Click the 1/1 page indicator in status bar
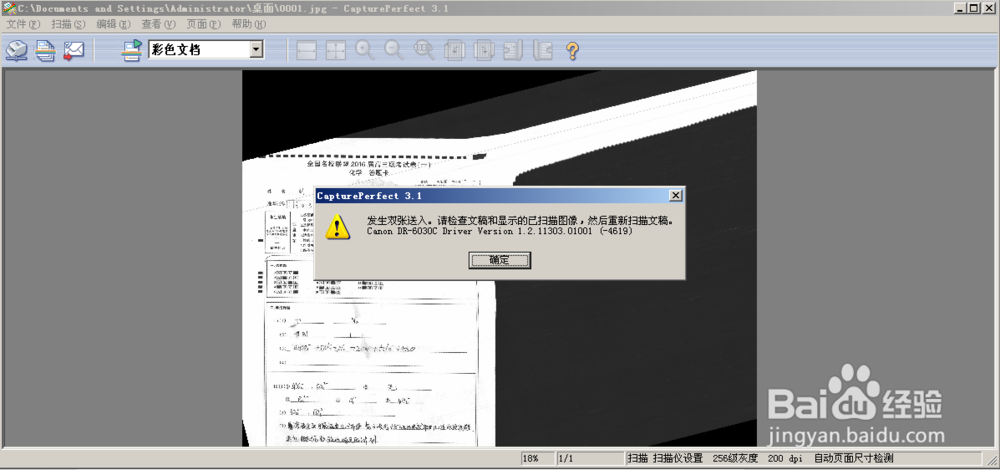This screenshot has height=470, width=1000. [x=566, y=458]
